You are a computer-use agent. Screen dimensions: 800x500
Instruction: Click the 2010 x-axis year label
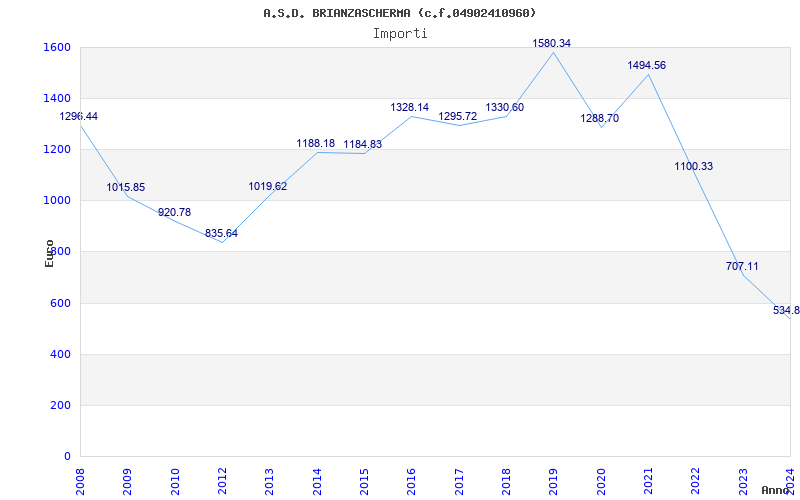coord(175,481)
